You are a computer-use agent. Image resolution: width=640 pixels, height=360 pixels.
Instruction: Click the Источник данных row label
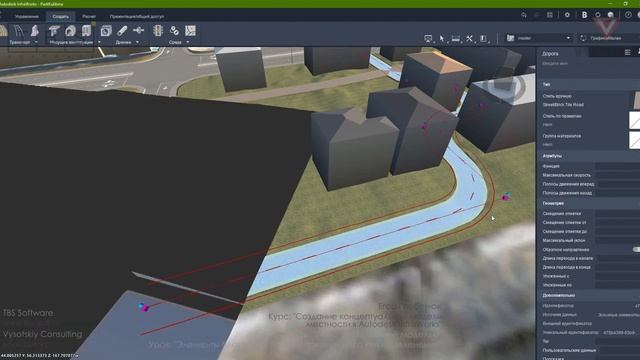coord(560,315)
